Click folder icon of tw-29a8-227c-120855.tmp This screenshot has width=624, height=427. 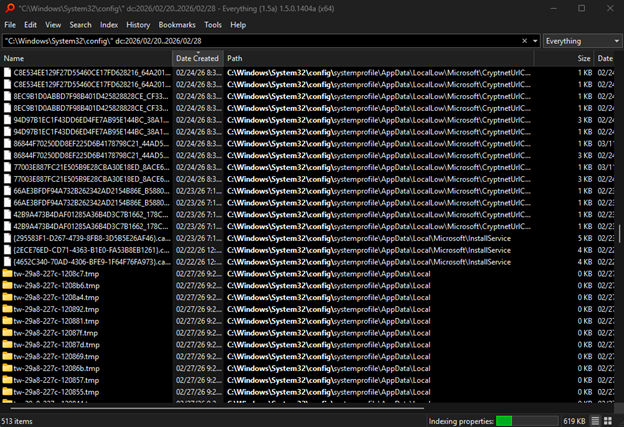coord(8,393)
